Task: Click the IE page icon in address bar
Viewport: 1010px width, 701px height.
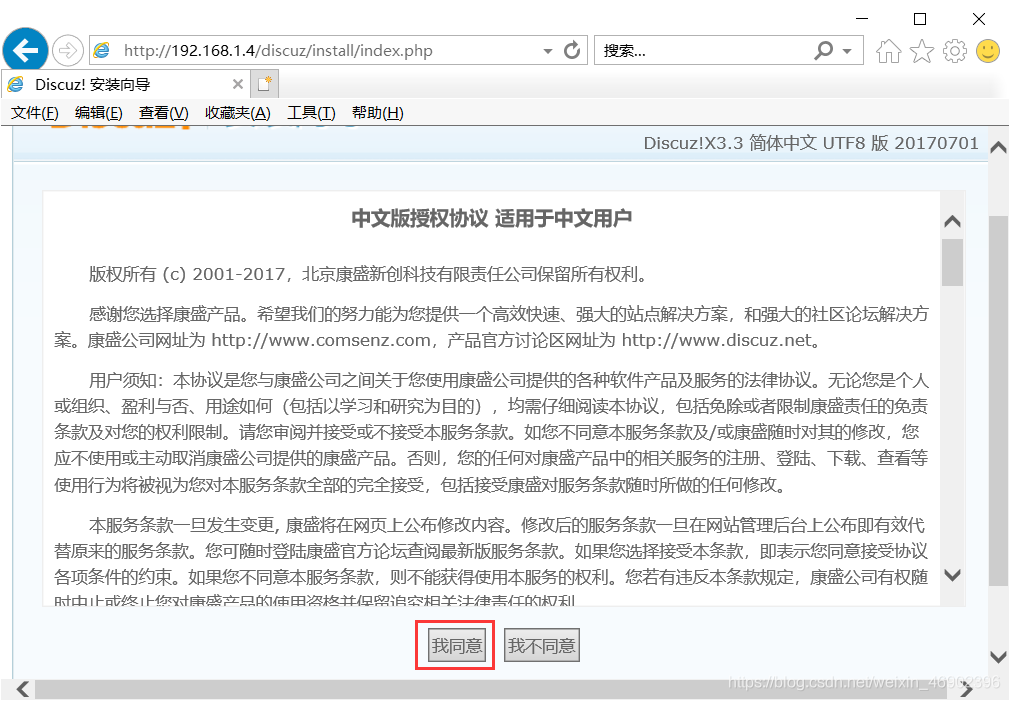Action: (102, 50)
